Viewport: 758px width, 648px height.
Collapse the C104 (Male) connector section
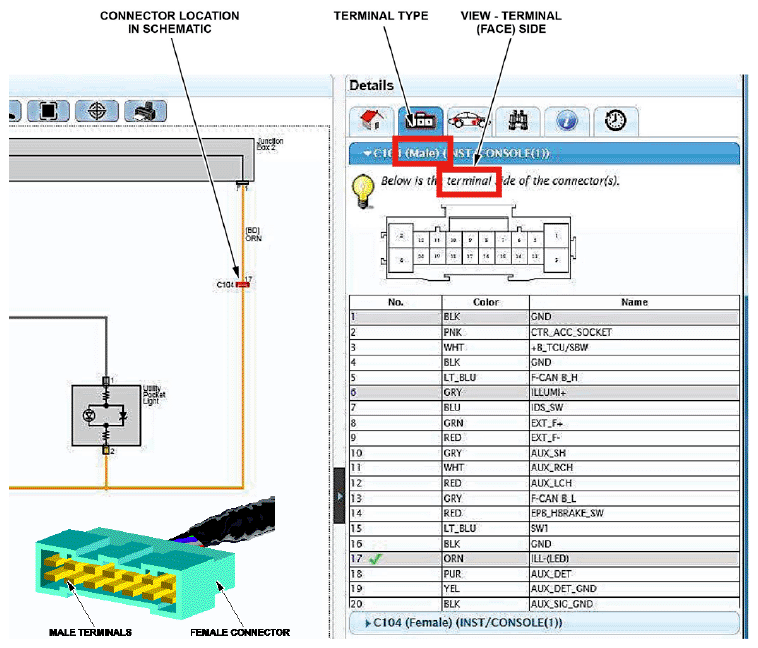(544, 154)
